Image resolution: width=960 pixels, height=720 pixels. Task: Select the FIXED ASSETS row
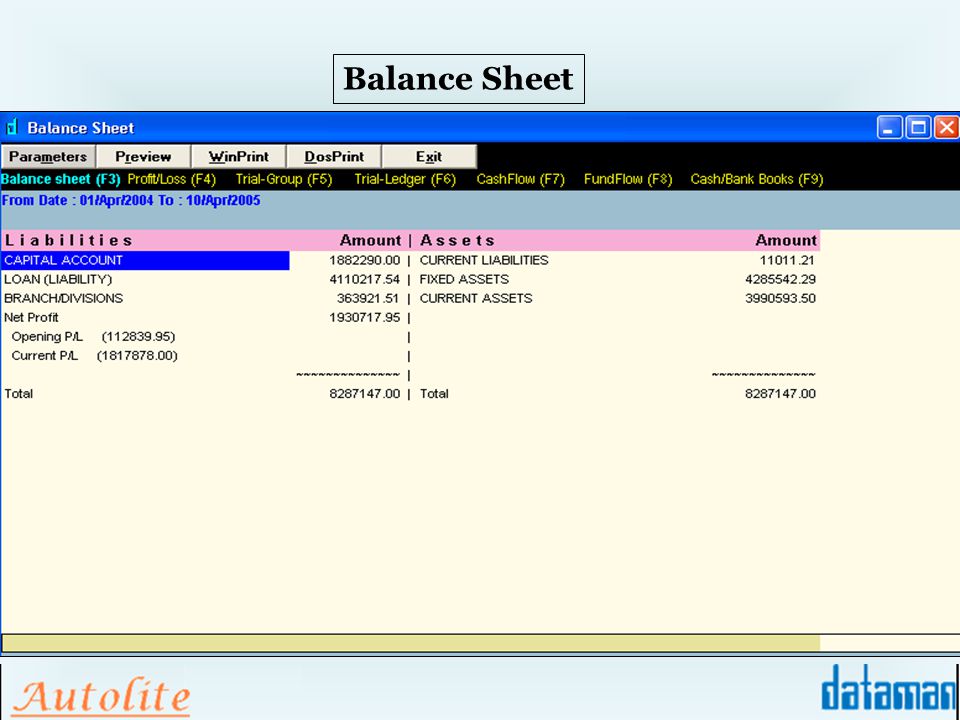(x=464, y=279)
